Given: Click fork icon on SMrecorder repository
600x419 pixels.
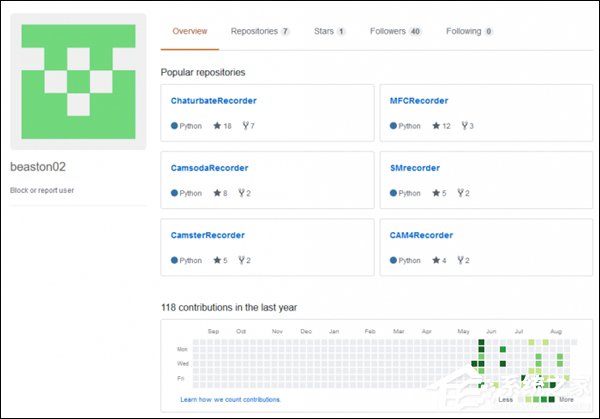Looking at the screenshot, I should pyautogui.click(x=459, y=193).
